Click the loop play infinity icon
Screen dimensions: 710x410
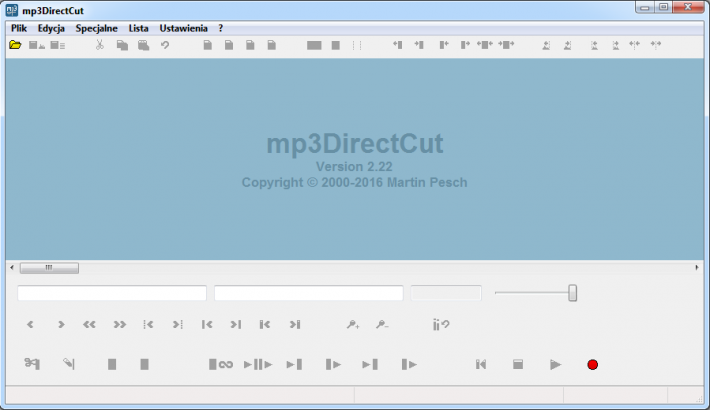point(221,364)
